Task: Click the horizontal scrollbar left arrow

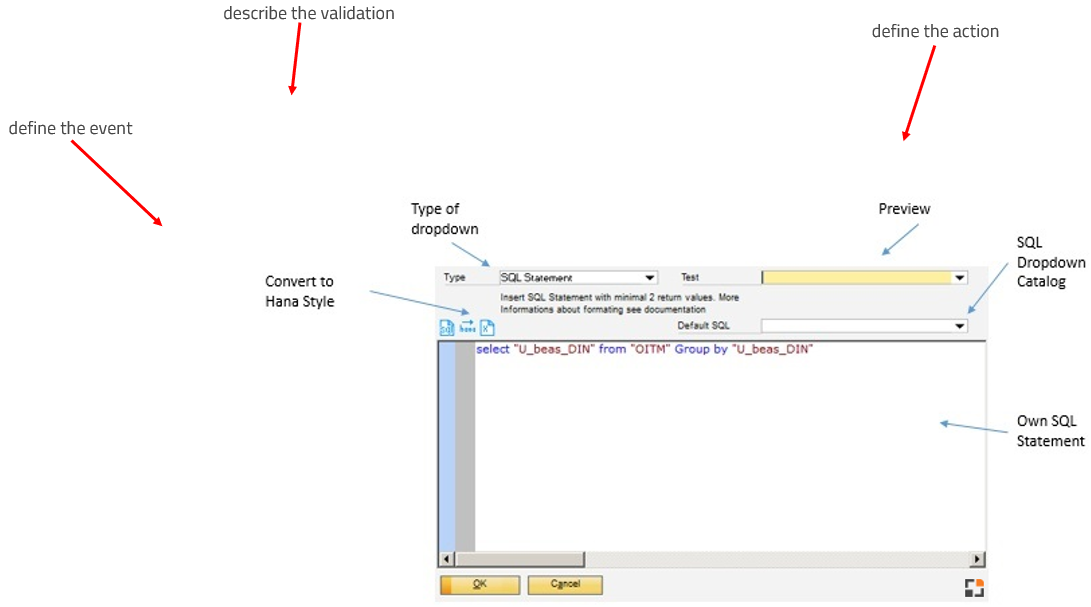Action: coord(447,560)
